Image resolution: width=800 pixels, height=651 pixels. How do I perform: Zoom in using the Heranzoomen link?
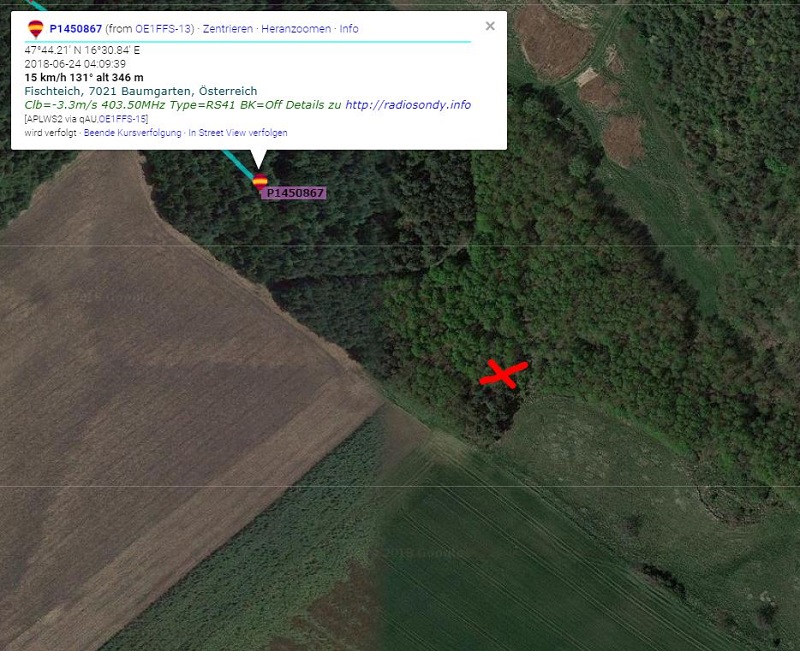pyautogui.click(x=296, y=29)
